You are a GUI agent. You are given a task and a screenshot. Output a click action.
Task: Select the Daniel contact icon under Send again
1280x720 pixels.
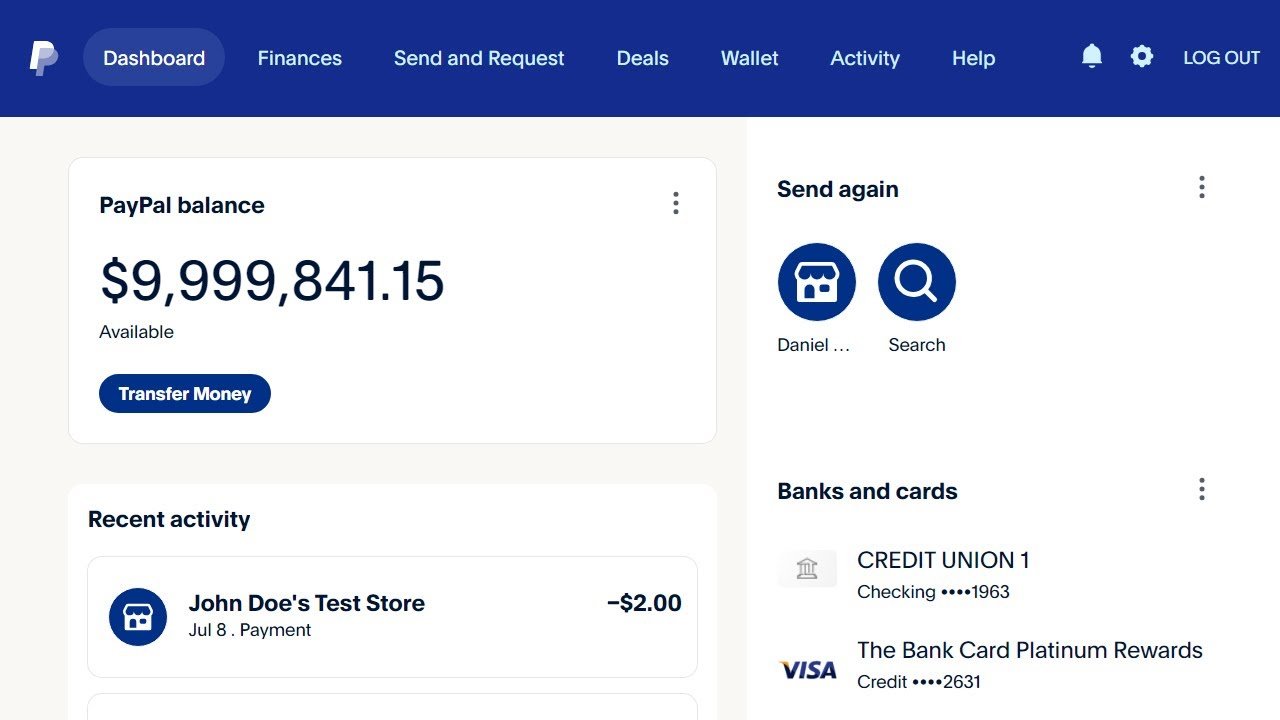(x=817, y=281)
